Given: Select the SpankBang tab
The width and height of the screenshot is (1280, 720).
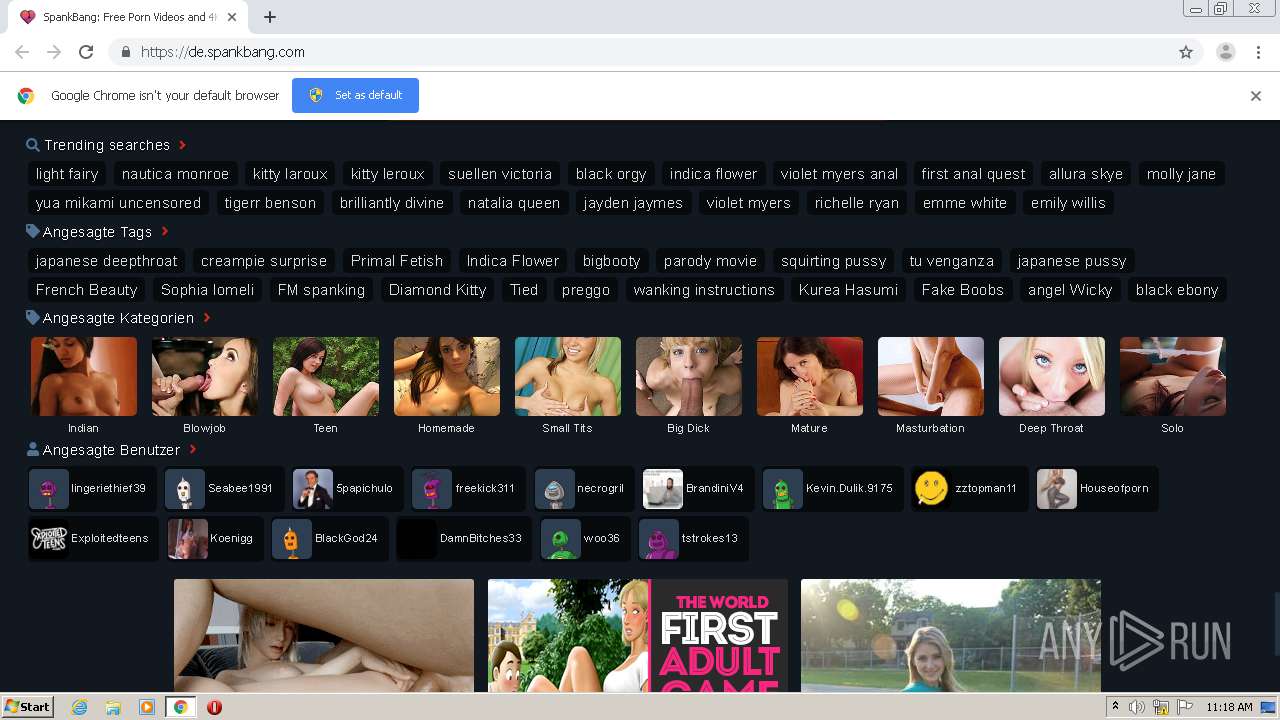Looking at the screenshot, I should (x=130, y=17).
